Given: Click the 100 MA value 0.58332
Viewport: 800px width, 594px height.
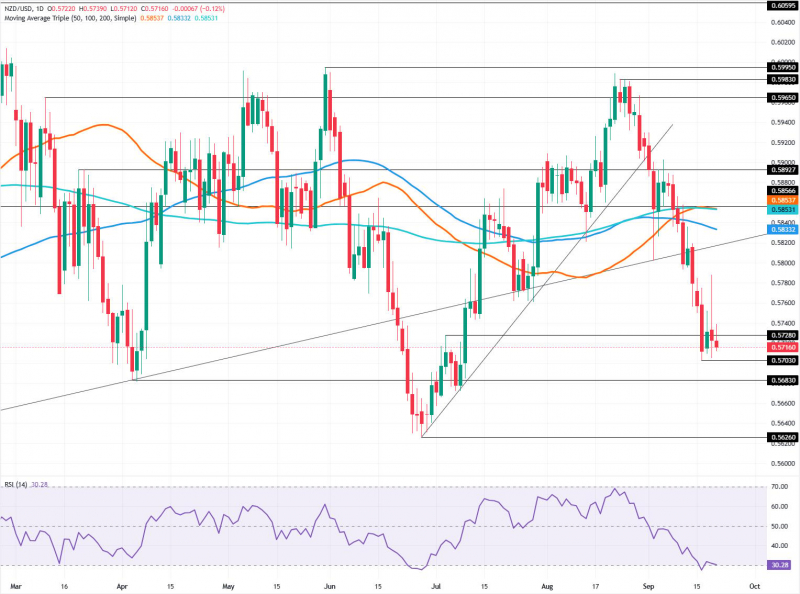Looking at the screenshot, I should pyautogui.click(x=179, y=18).
